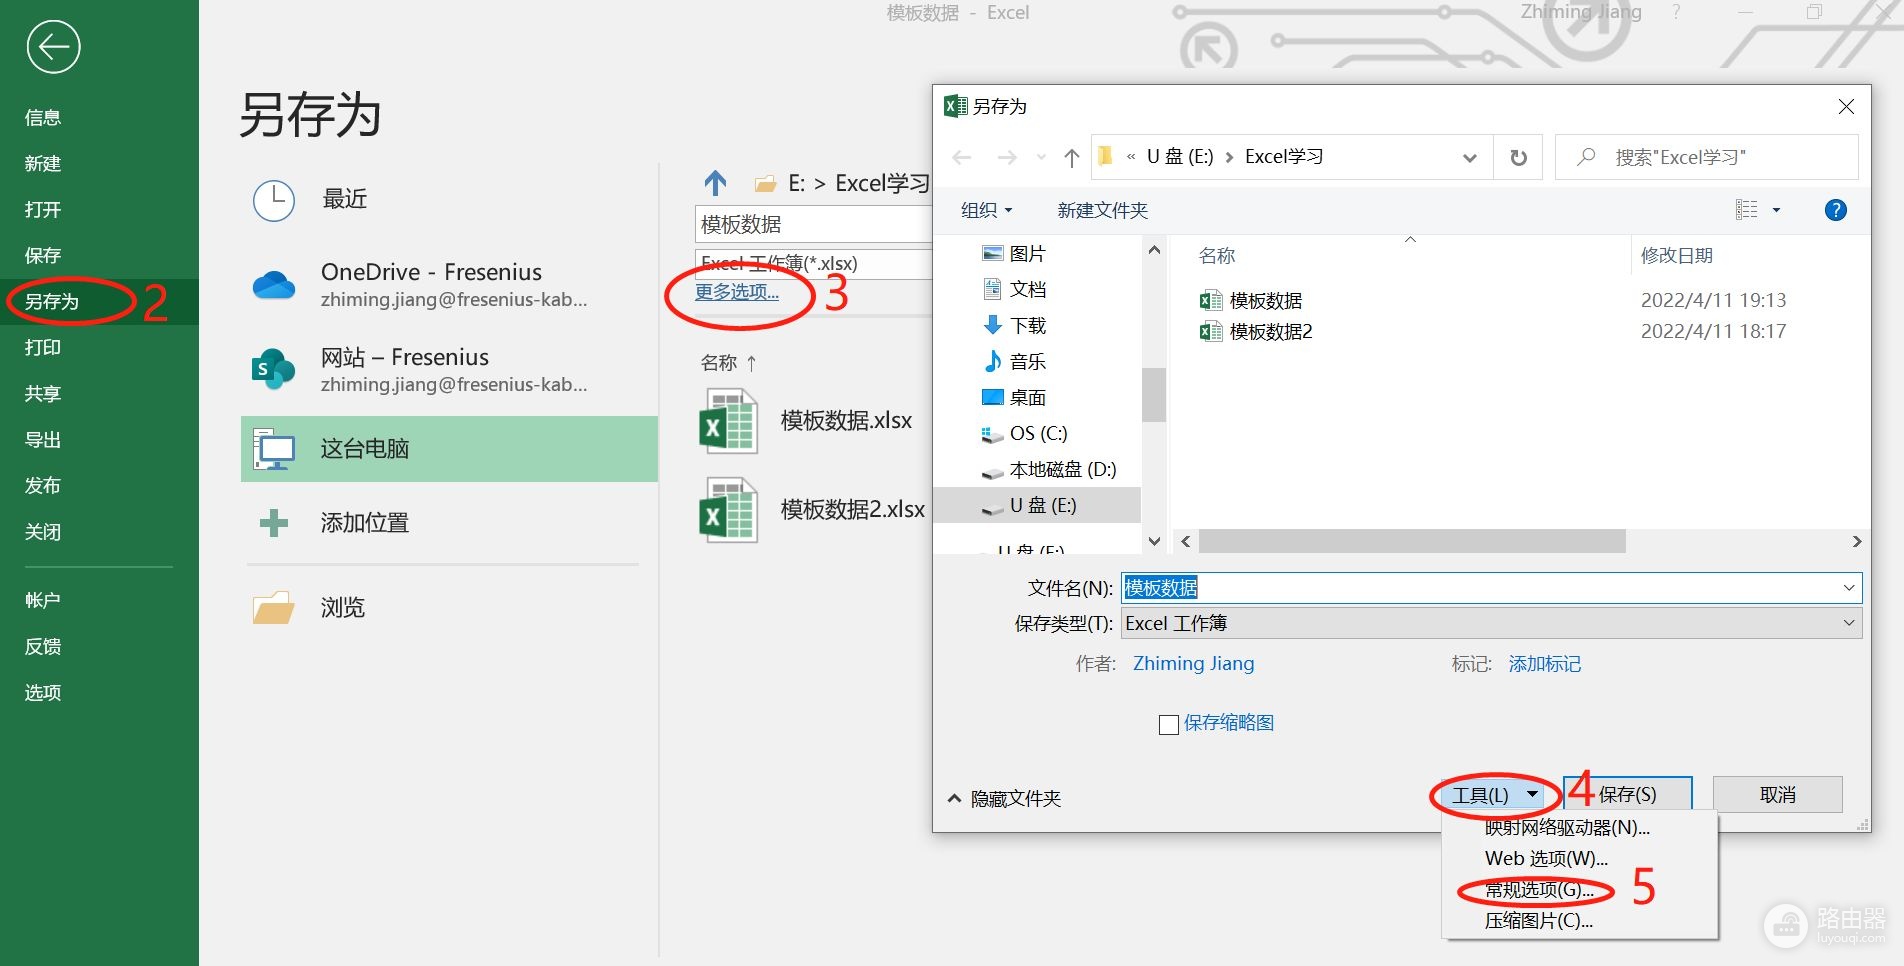
Task: Click navigation tree scrollbar down arrow
Action: point(1154,542)
